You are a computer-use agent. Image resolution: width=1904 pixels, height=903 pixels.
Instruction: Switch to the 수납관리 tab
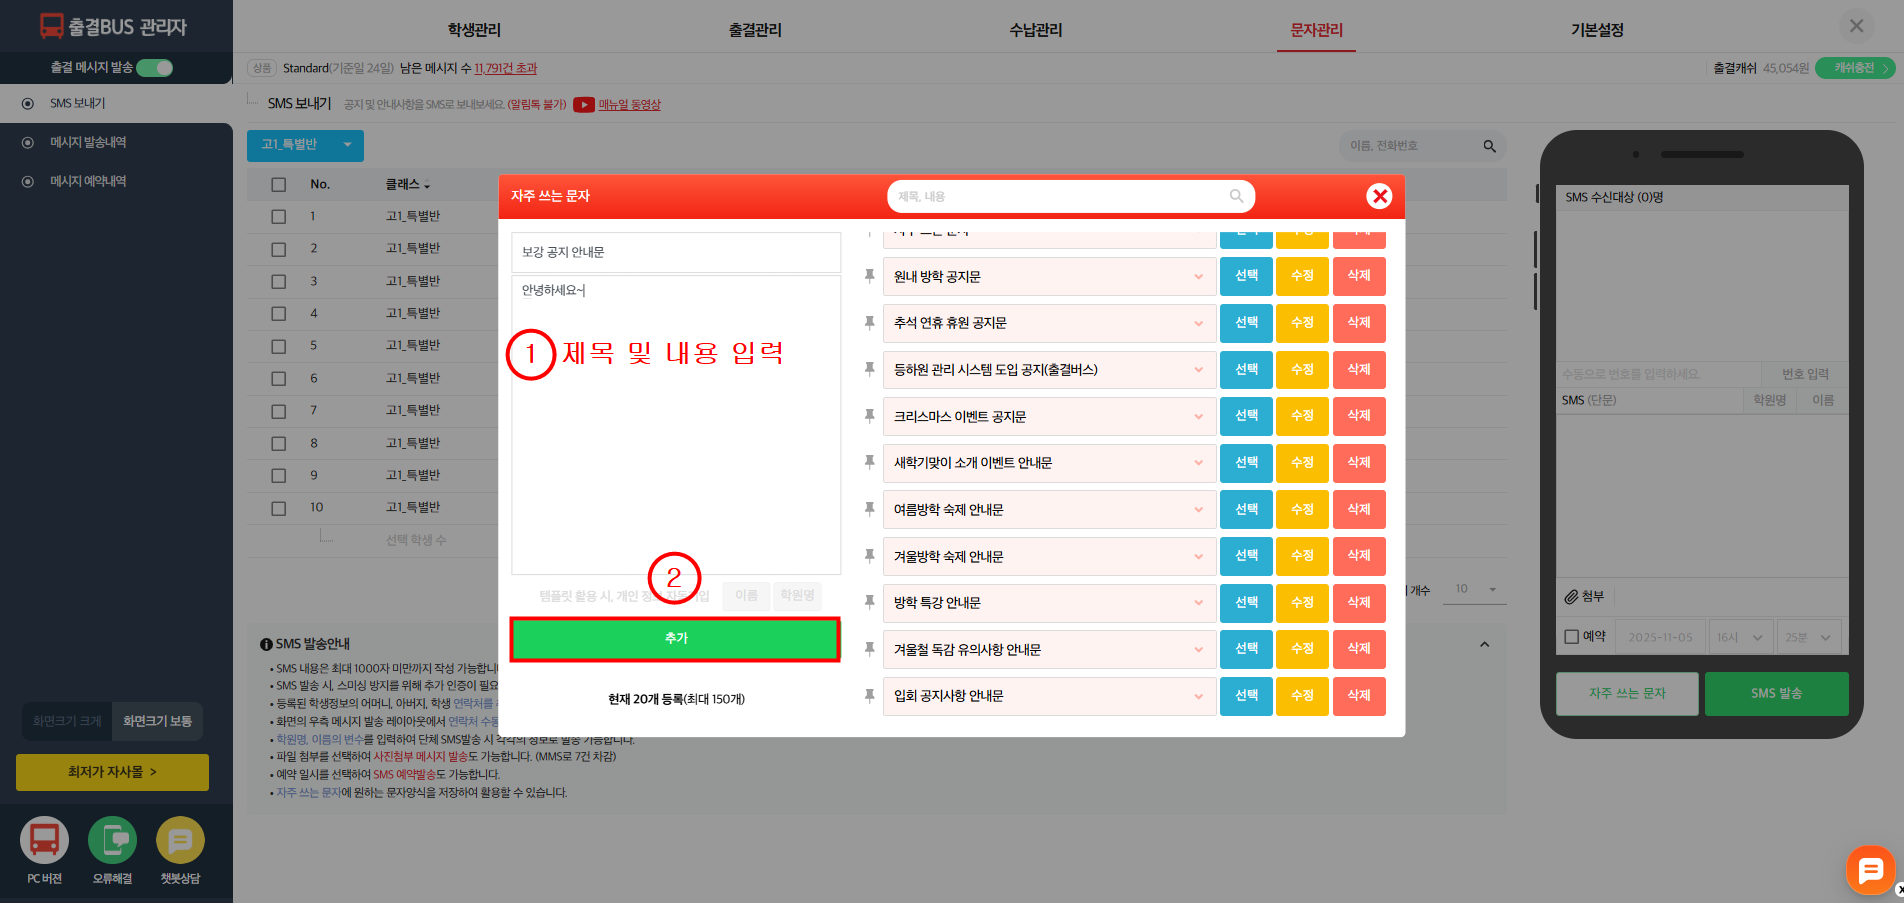click(x=1035, y=30)
